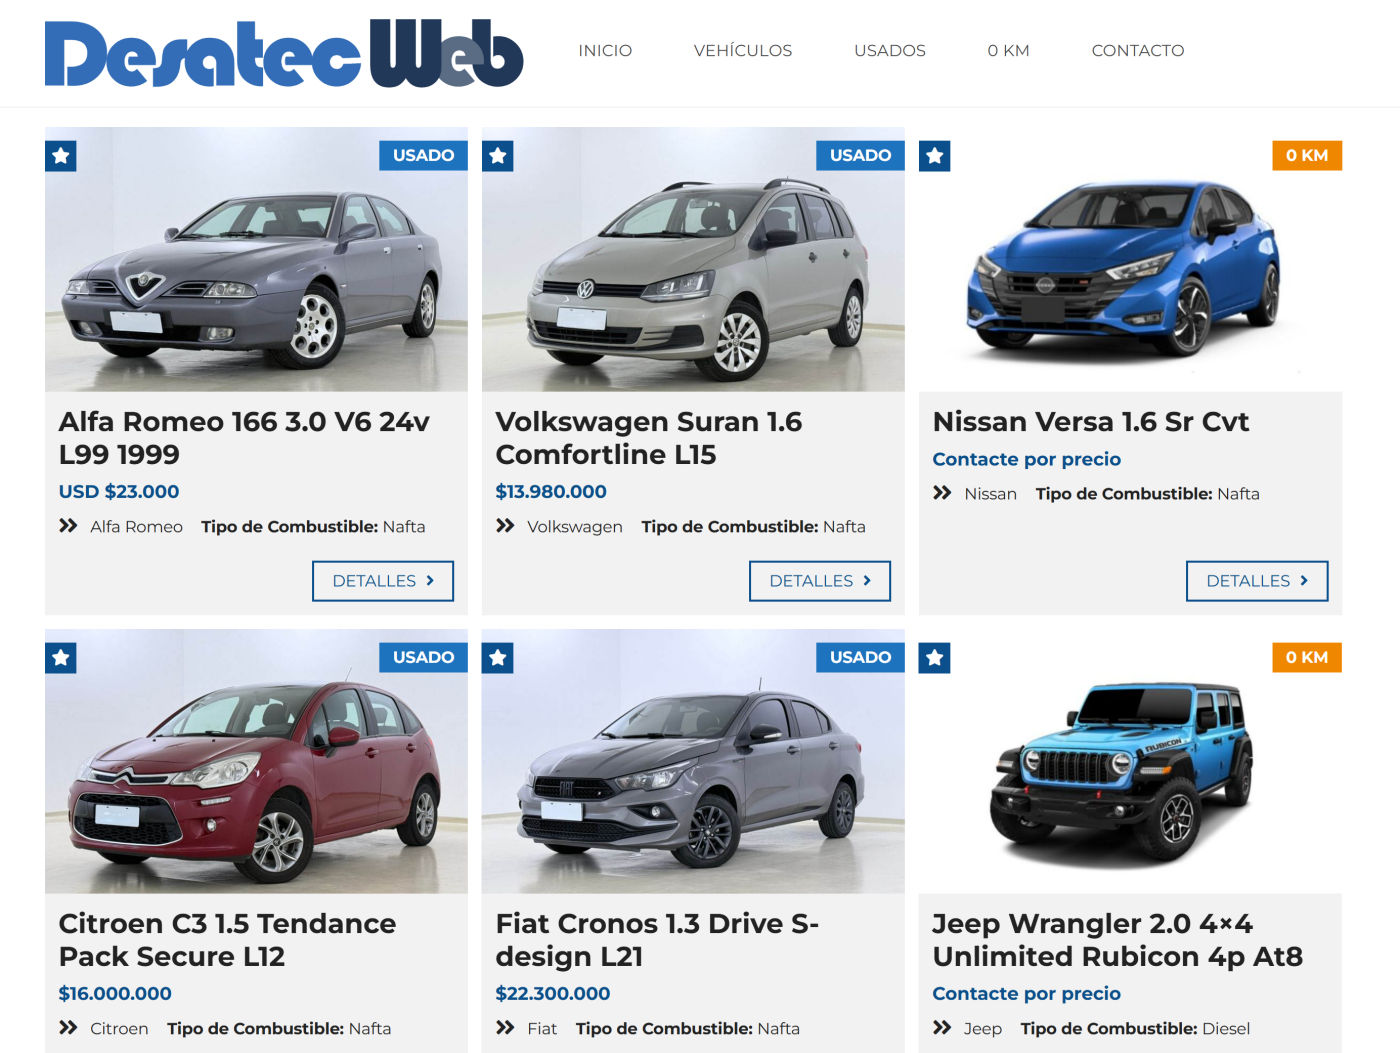Open the DesatecWeb logo homepage
Image resolution: width=1400 pixels, height=1053 pixels.
[x=284, y=53]
